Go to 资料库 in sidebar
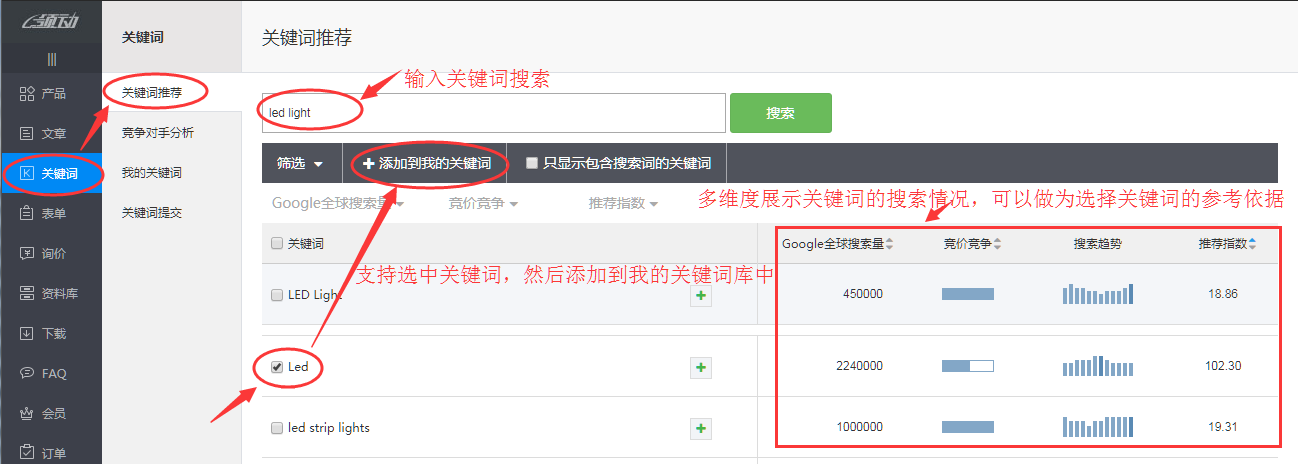Screen dimensions: 1298x464 tap(27, 293)
